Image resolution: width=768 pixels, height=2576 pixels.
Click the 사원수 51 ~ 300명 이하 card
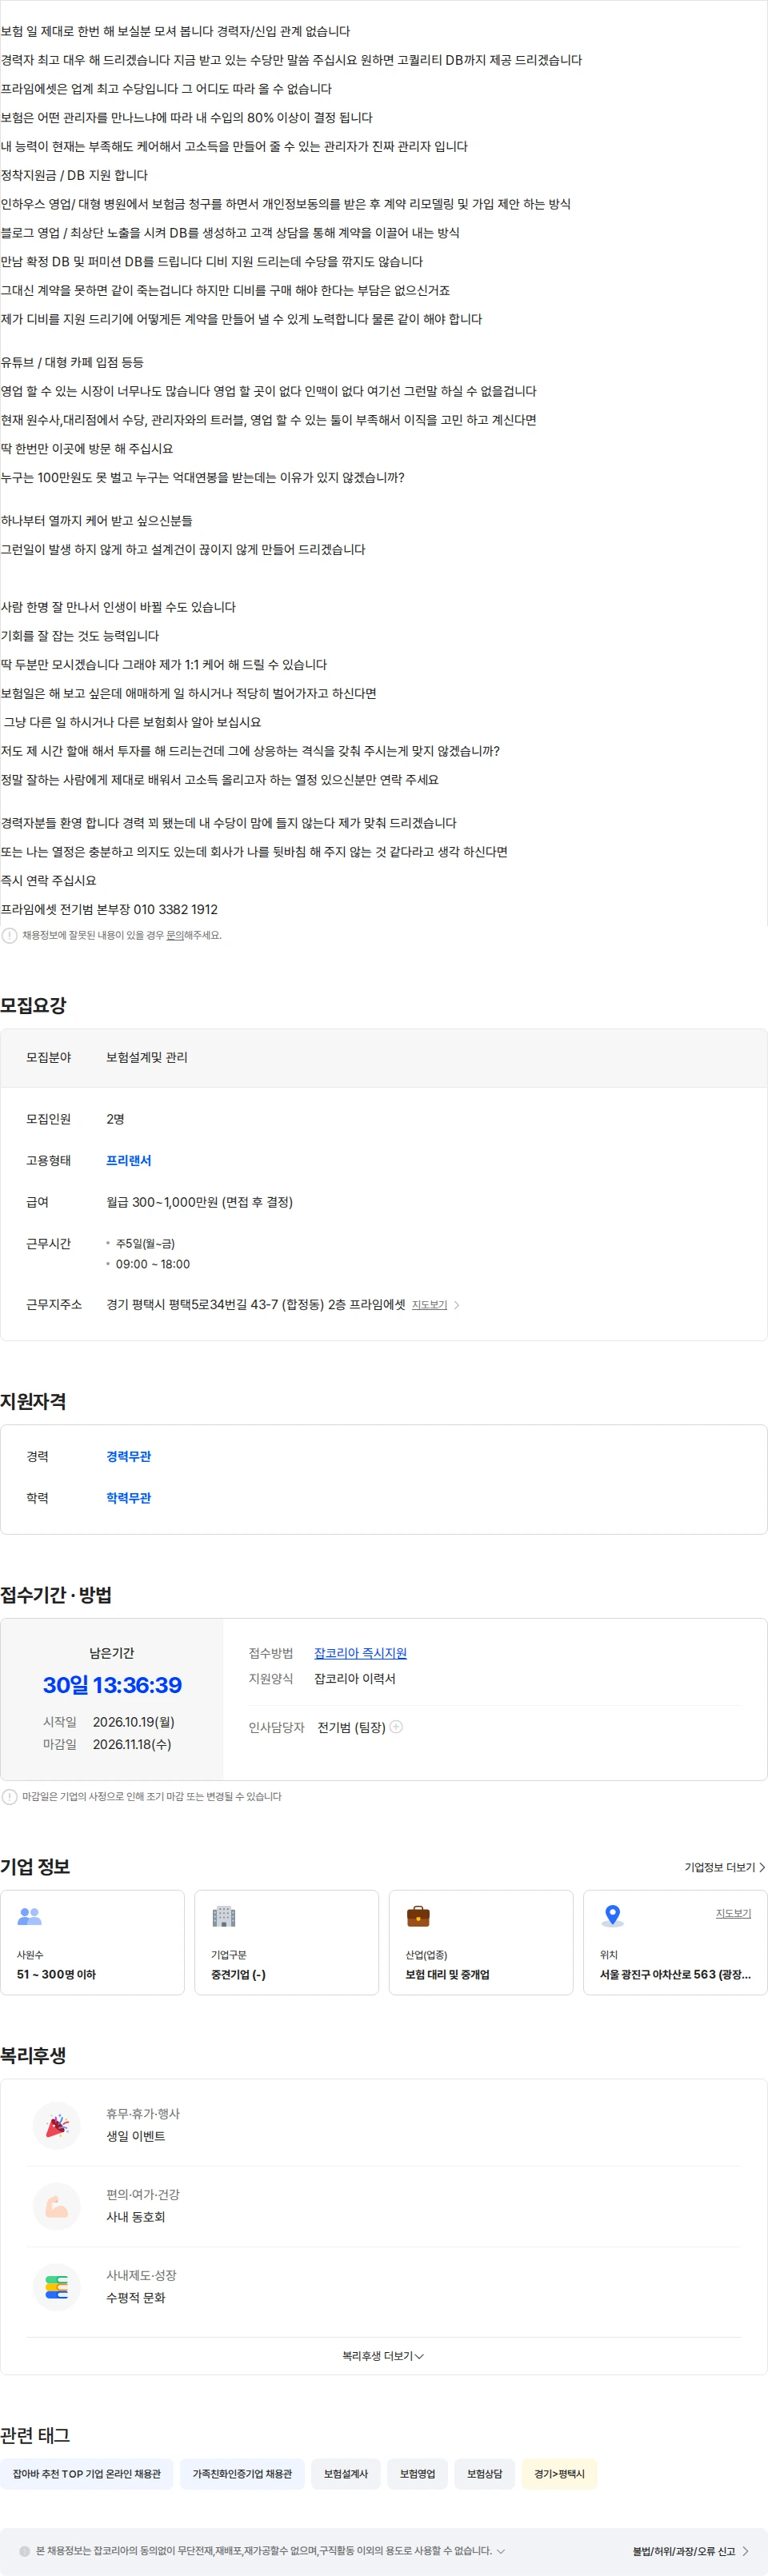(x=93, y=1942)
